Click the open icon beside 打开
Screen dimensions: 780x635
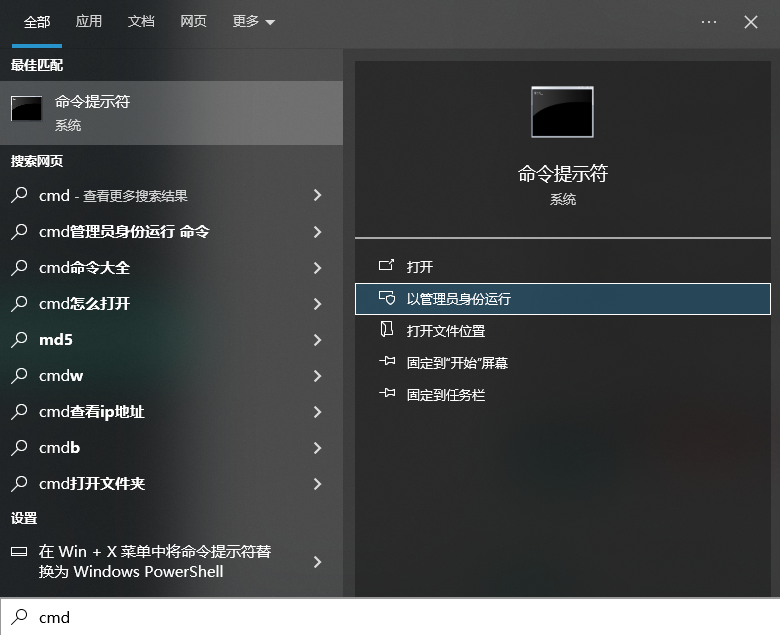[387, 265]
